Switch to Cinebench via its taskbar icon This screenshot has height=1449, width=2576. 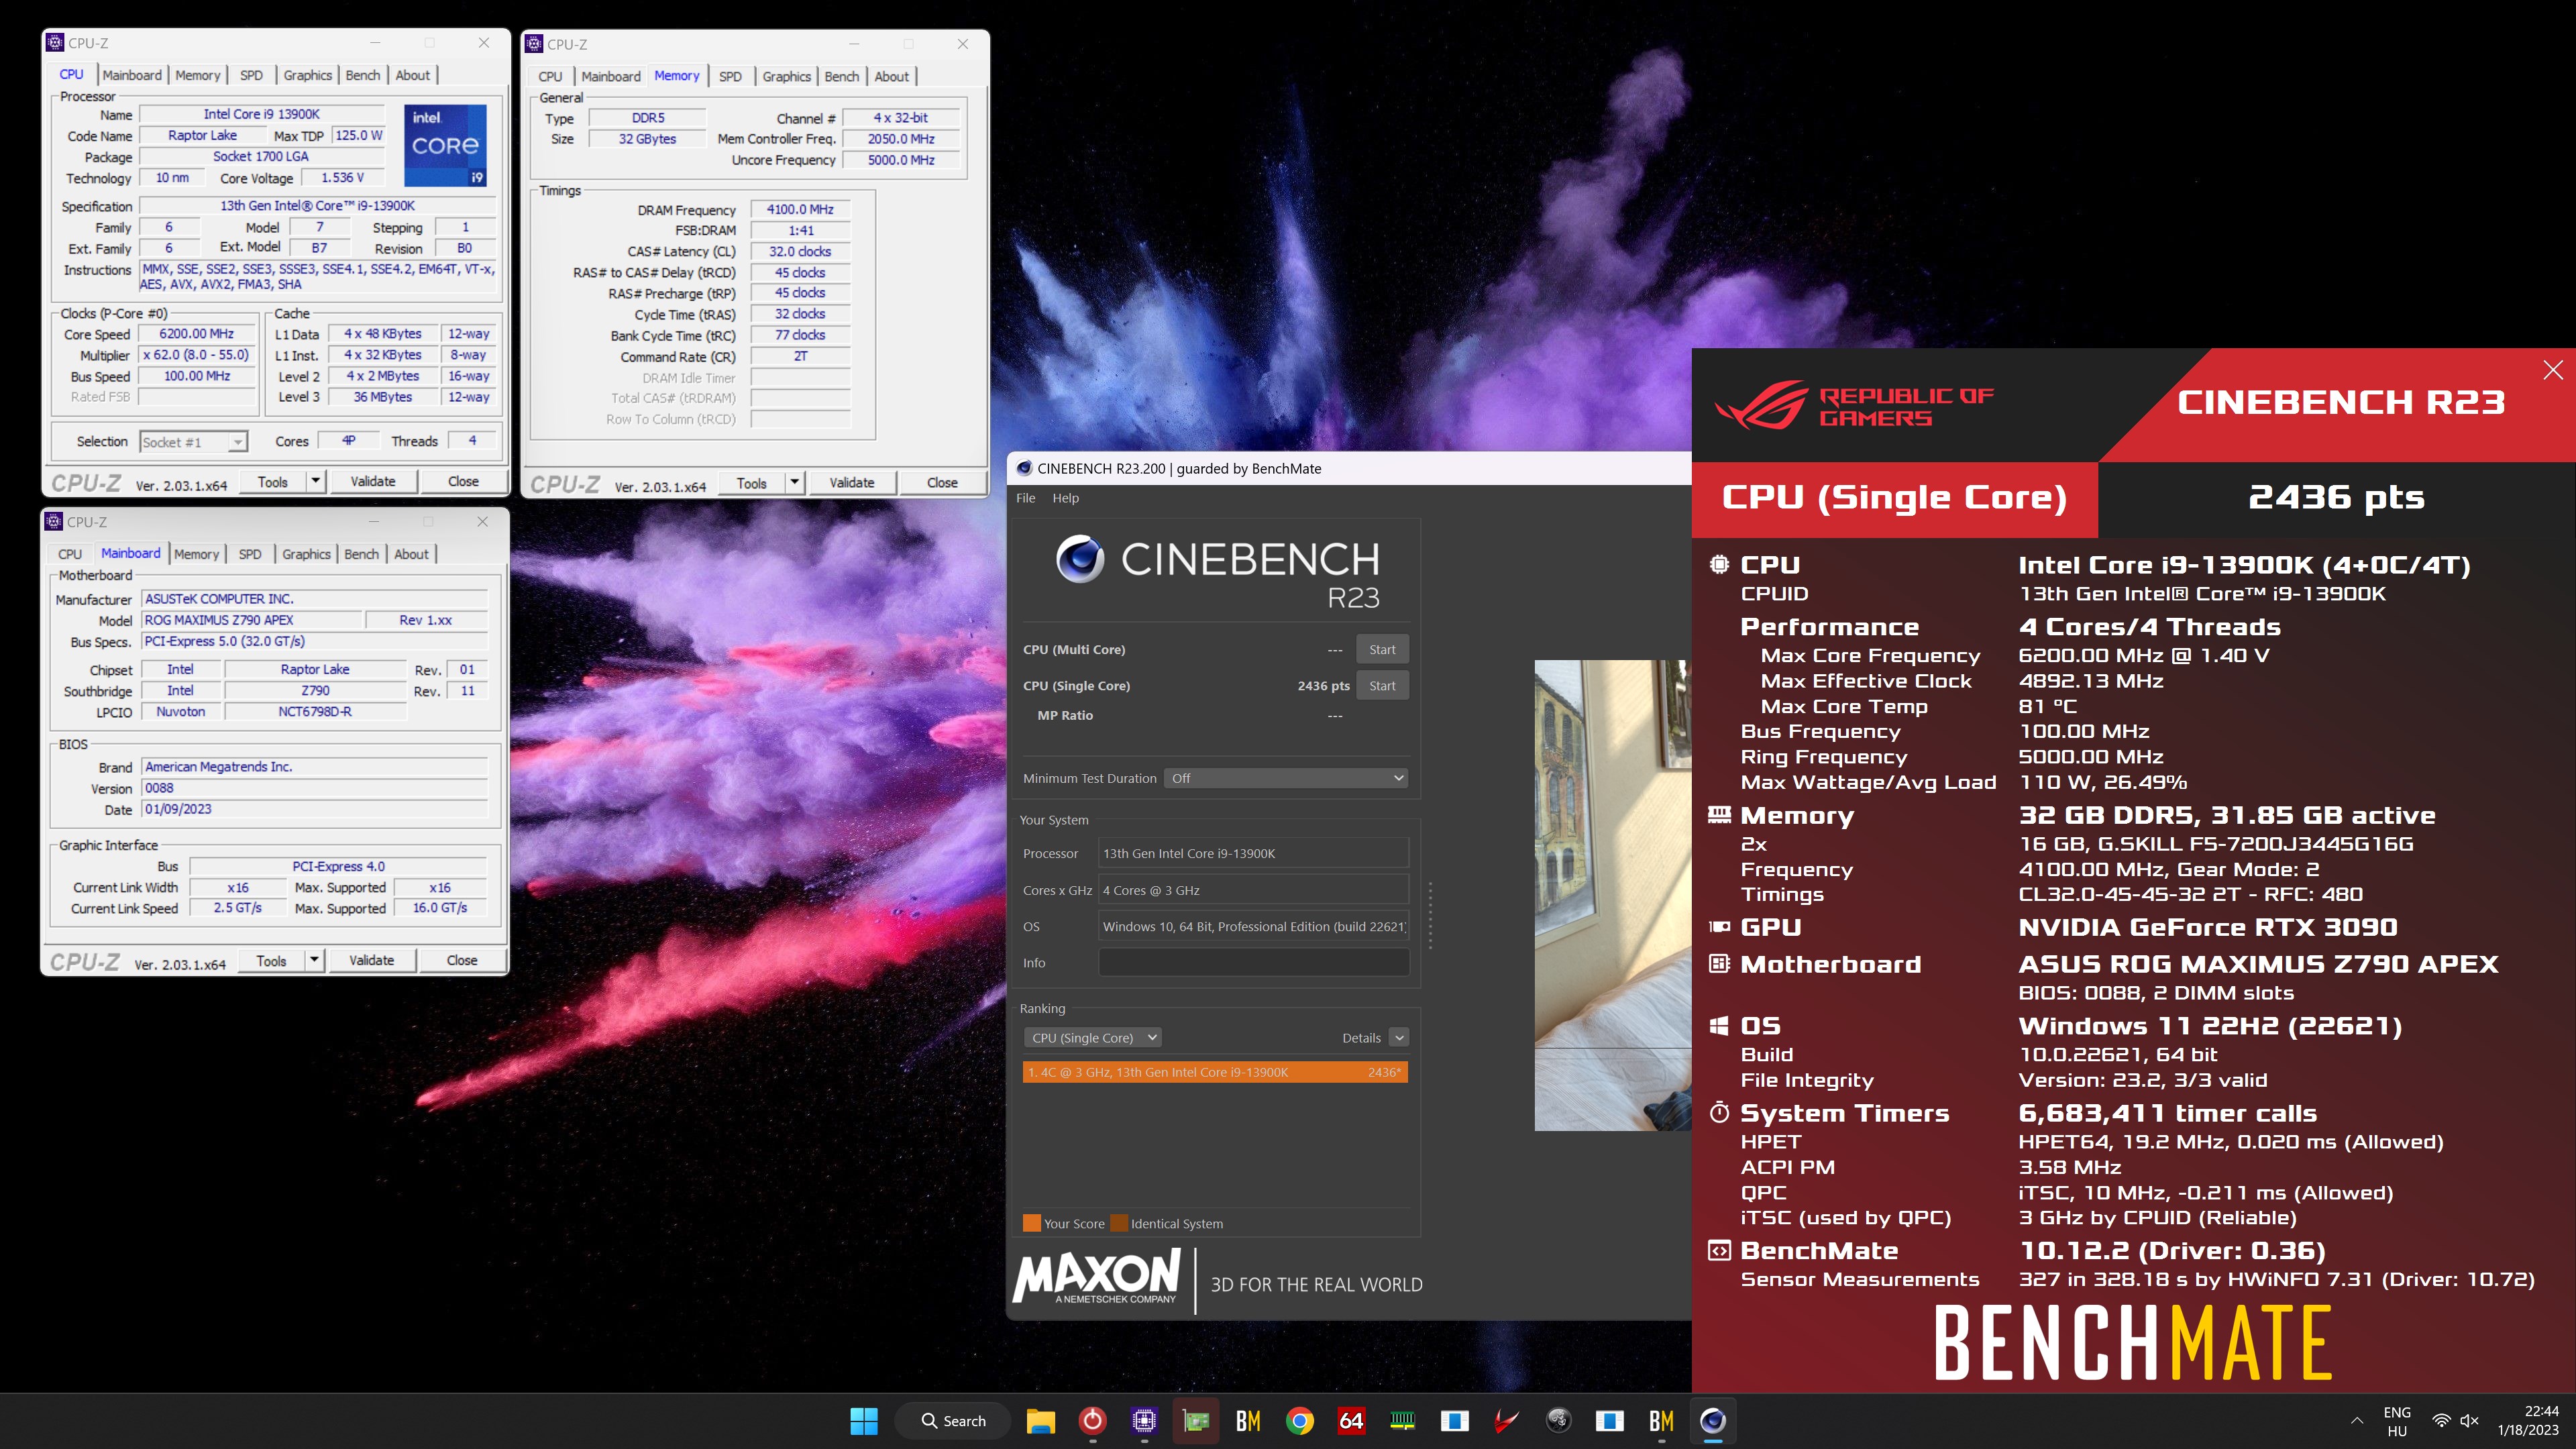pyautogui.click(x=1713, y=1420)
